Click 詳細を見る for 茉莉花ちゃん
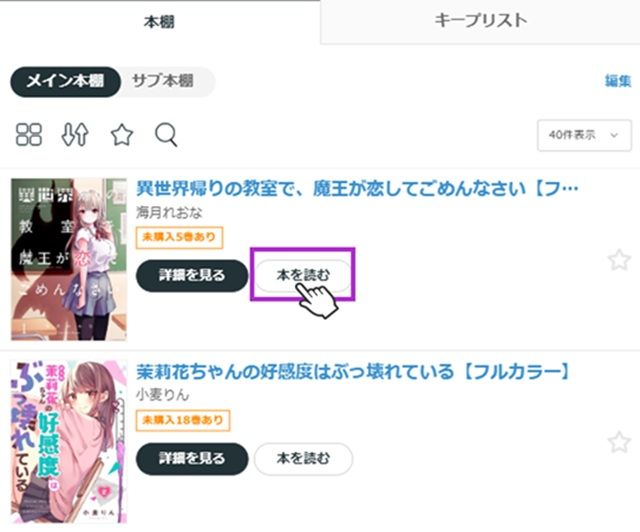 [192, 459]
